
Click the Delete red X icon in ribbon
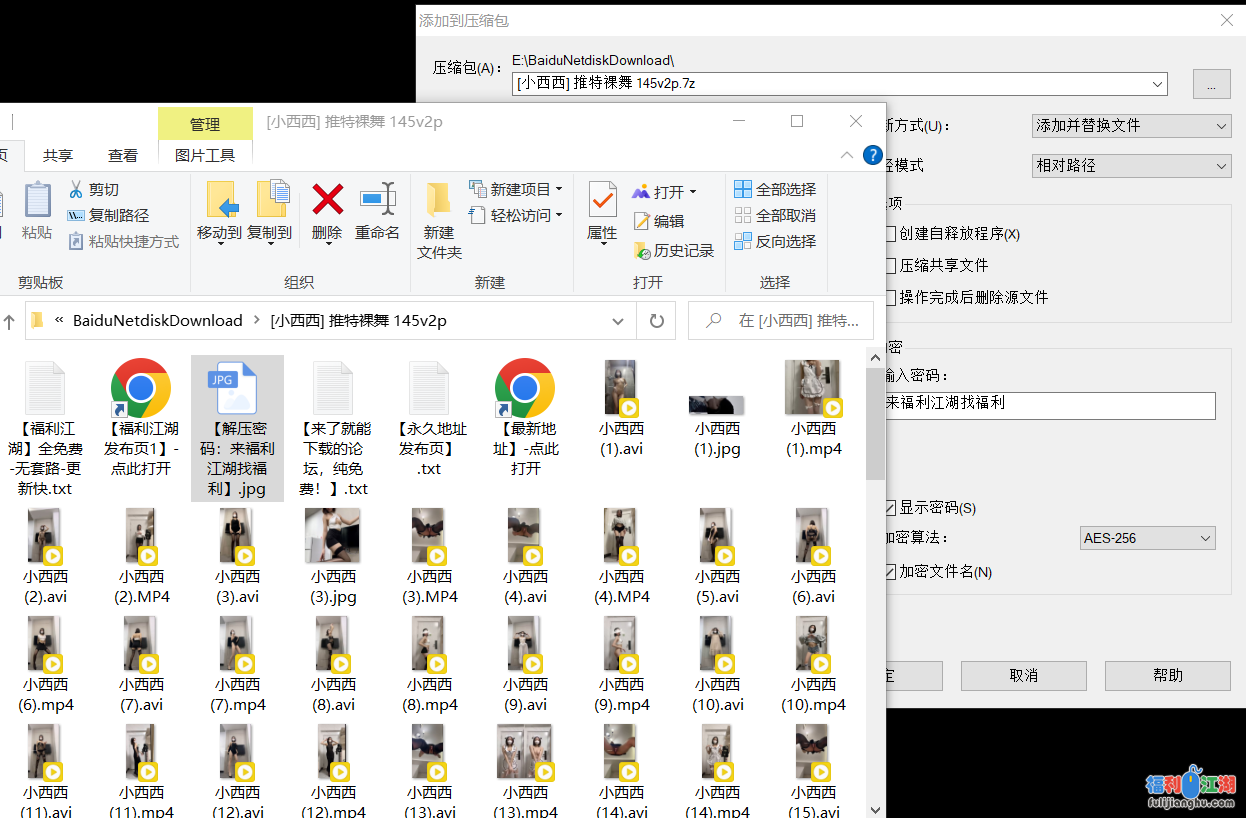tap(327, 200)
